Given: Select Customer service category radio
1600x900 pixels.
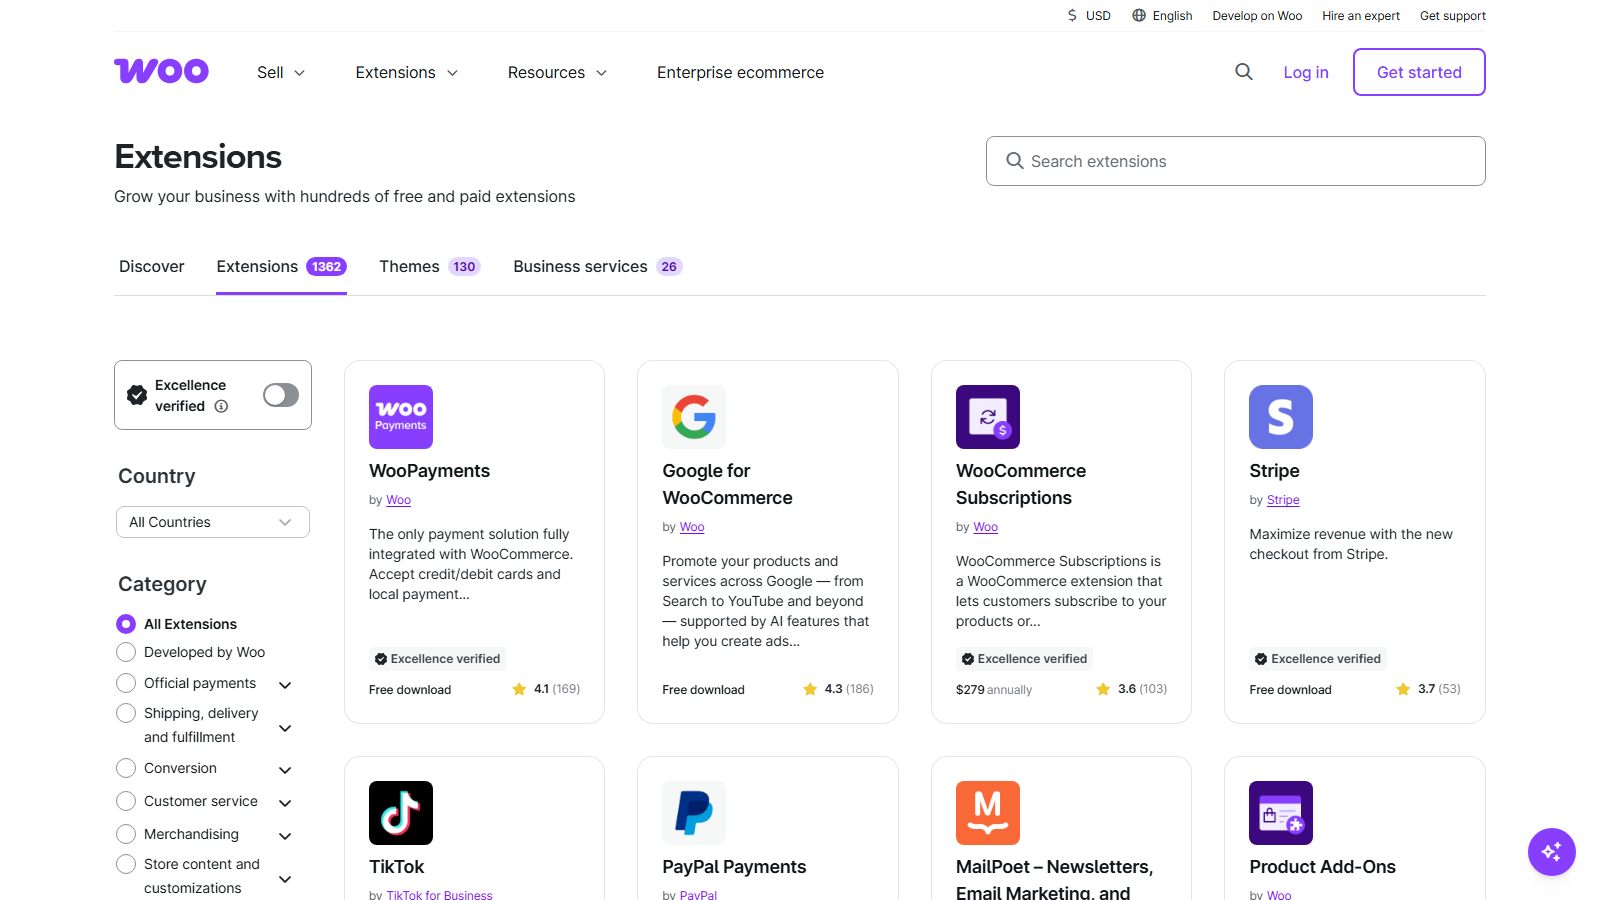Looking at the screenshot, I should point(126,801).
